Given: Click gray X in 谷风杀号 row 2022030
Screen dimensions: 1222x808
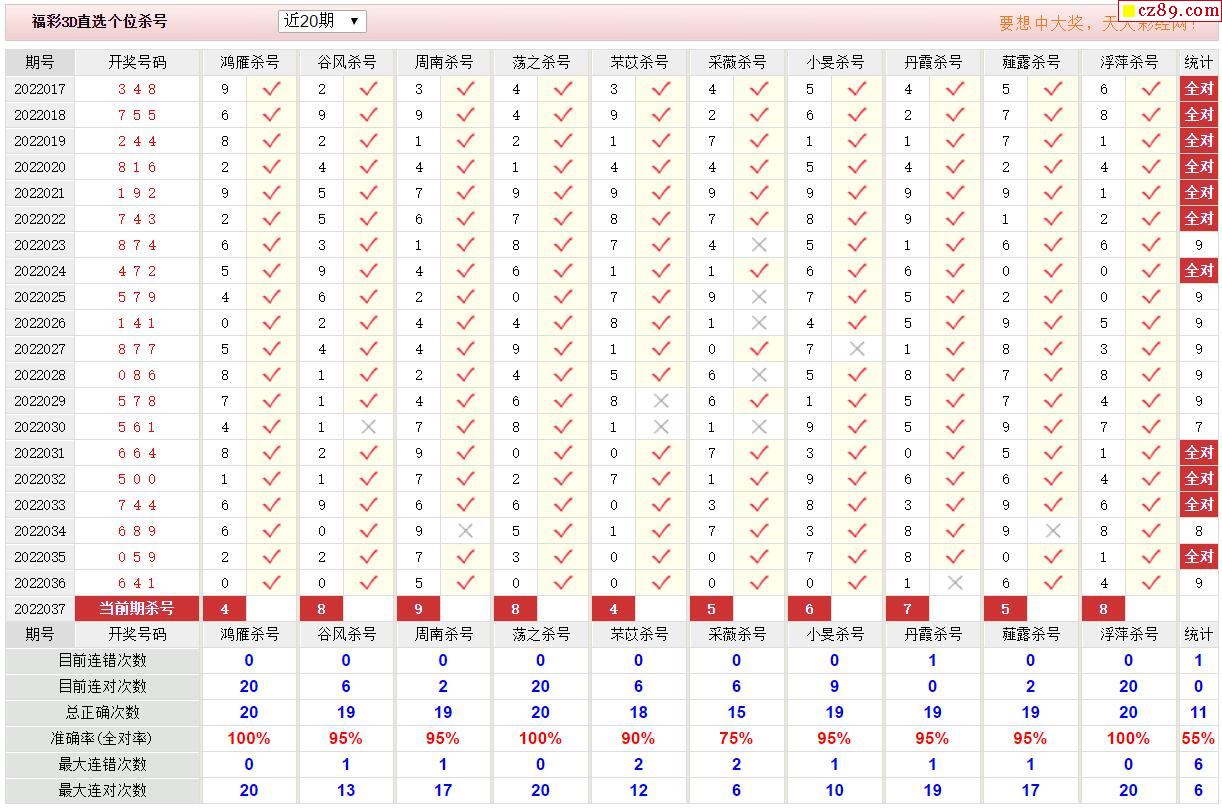Looking at the screenshot, I should (x=368, y=427).
